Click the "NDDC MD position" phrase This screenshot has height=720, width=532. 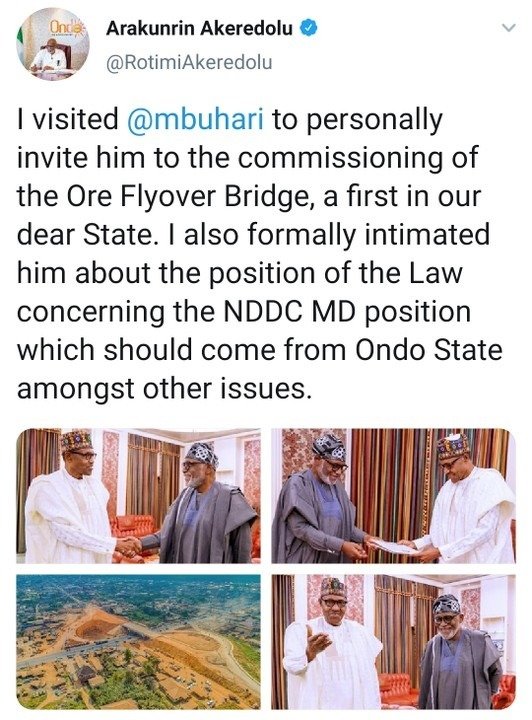(347, 312)
